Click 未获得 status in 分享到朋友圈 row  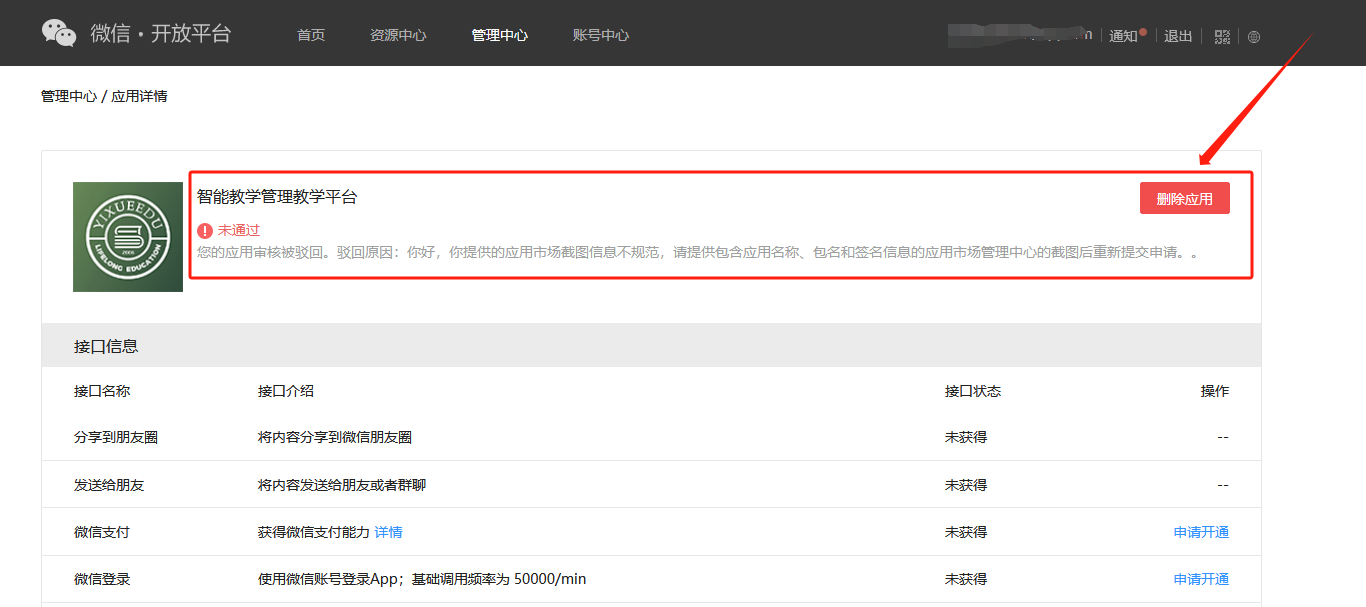[x=966, y=437]
